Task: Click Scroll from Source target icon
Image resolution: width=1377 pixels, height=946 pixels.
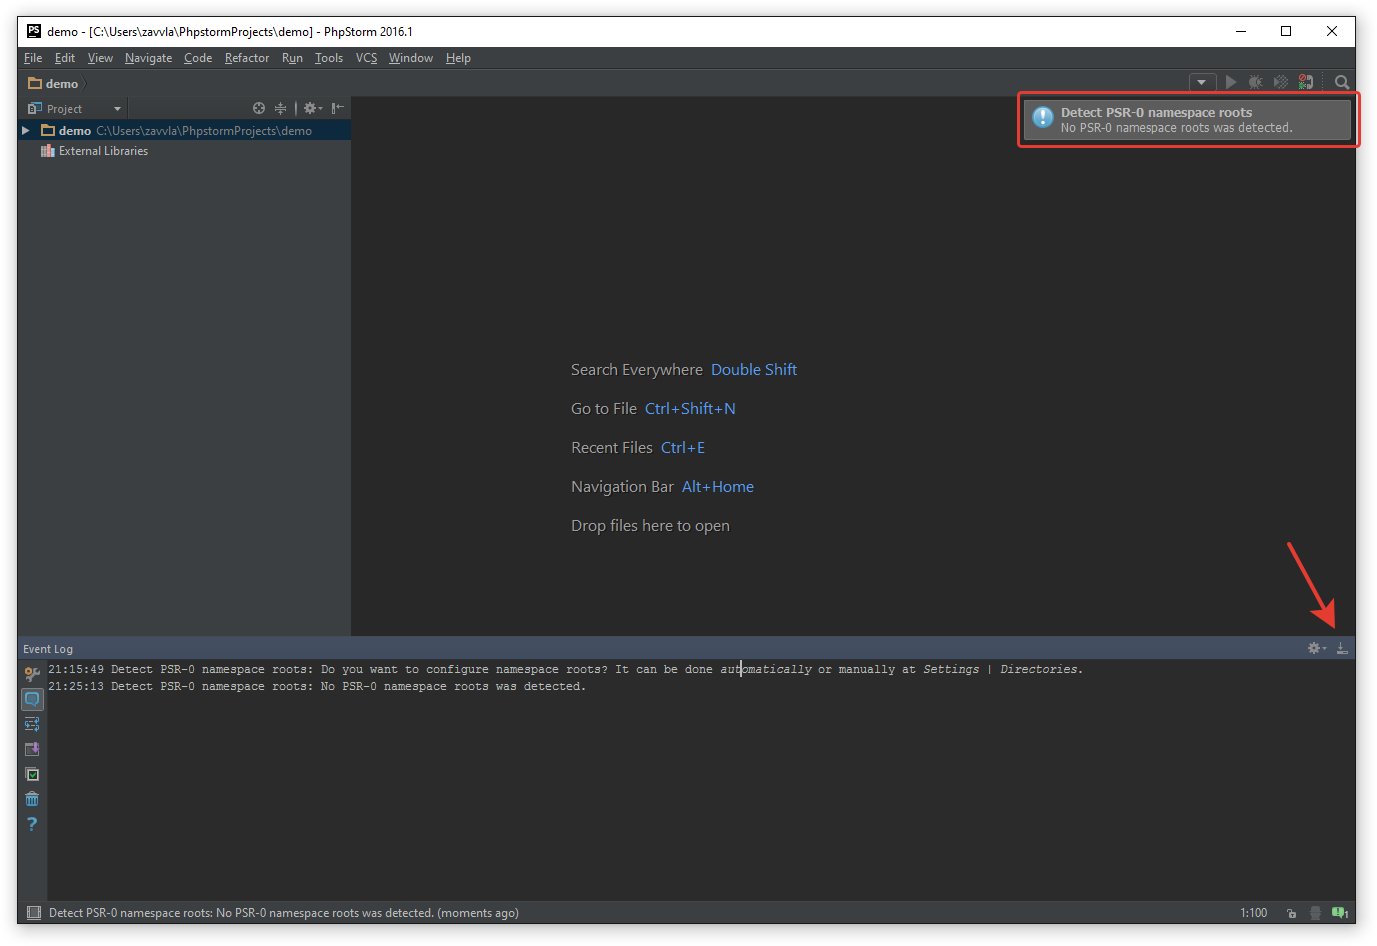Action: coord(259,108)
